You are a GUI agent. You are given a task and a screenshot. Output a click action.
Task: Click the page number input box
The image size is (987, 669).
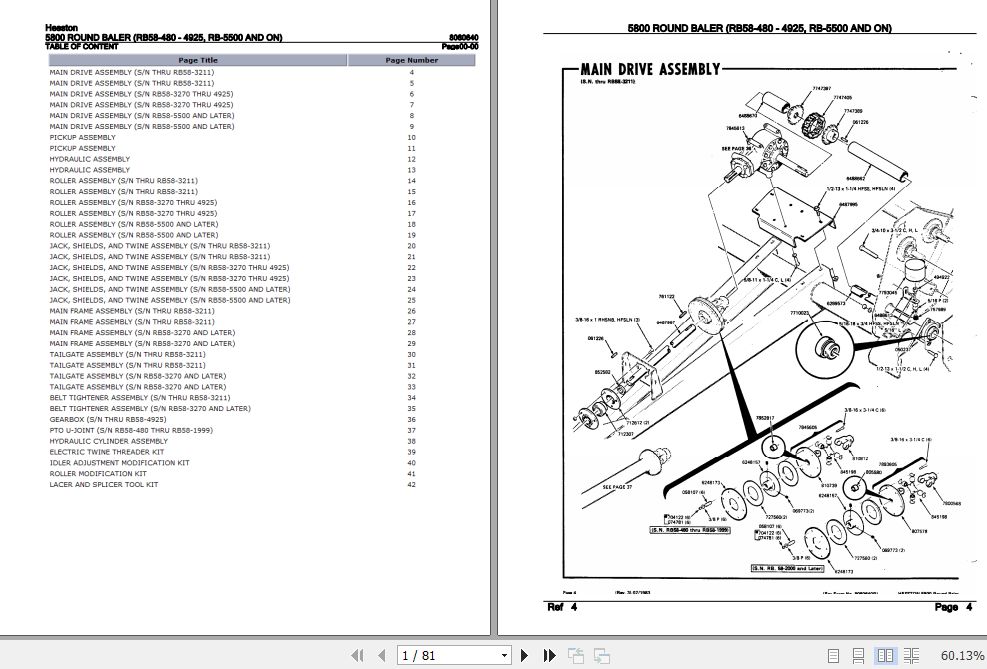tap(445, 655)
